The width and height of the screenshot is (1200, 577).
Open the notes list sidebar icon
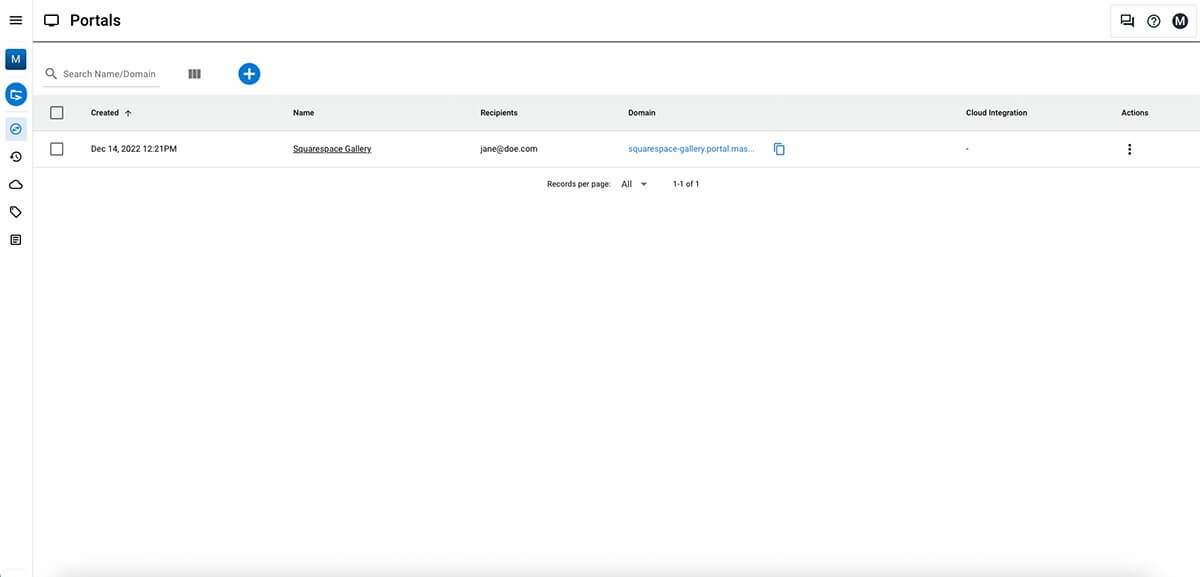tap(16, 240)
